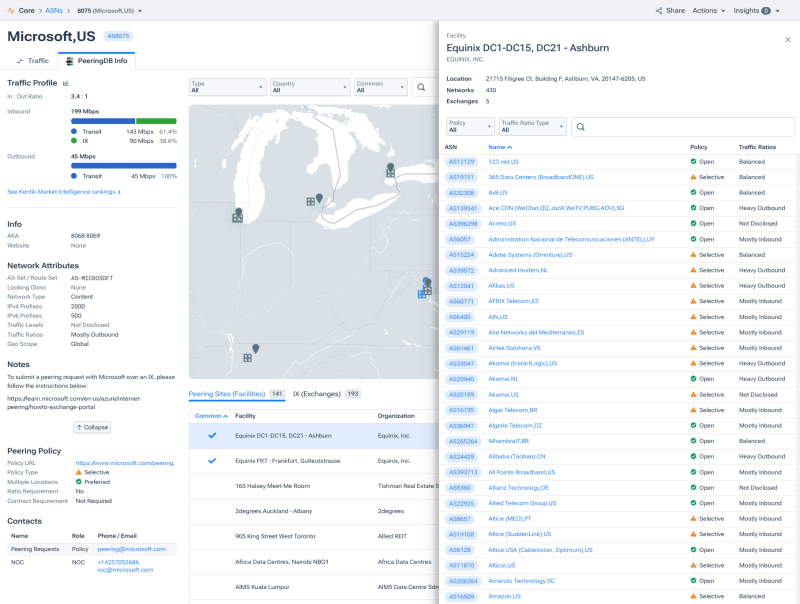
Task: Click the AS8075 badge next to Microsoft,US
Action: click(x=118, y=36)
